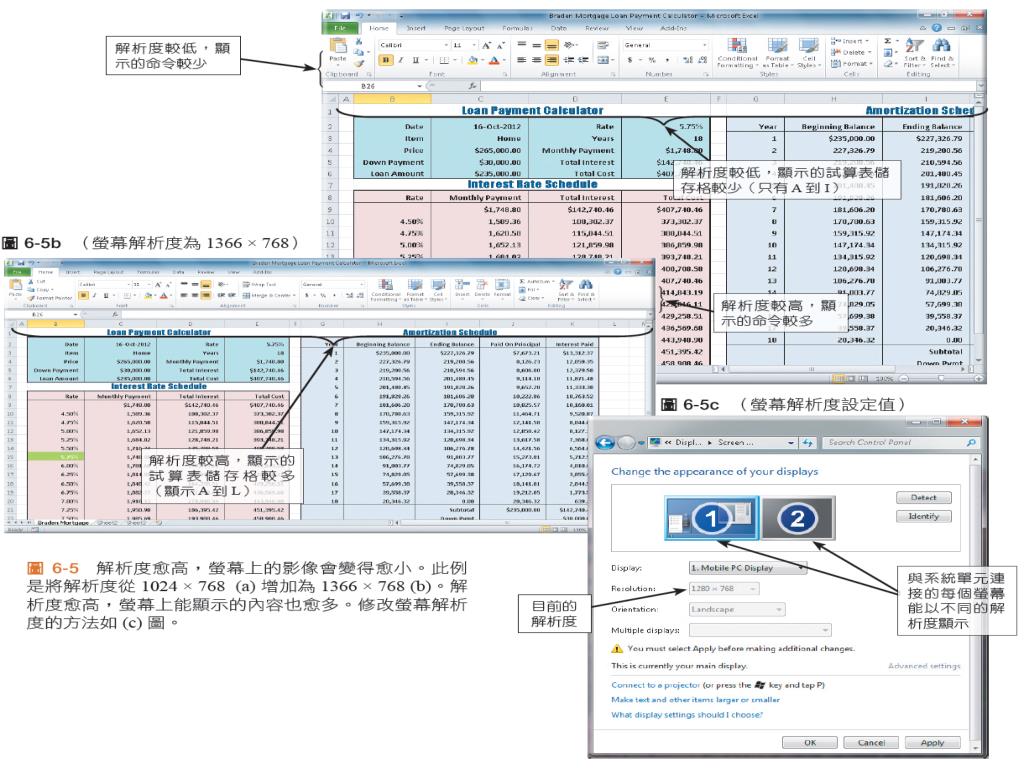Click the Cancel button in the dialog

pos(871,743)
